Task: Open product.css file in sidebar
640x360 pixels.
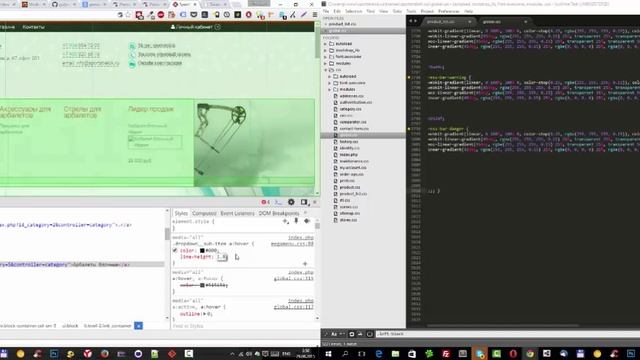Action: 349,187
